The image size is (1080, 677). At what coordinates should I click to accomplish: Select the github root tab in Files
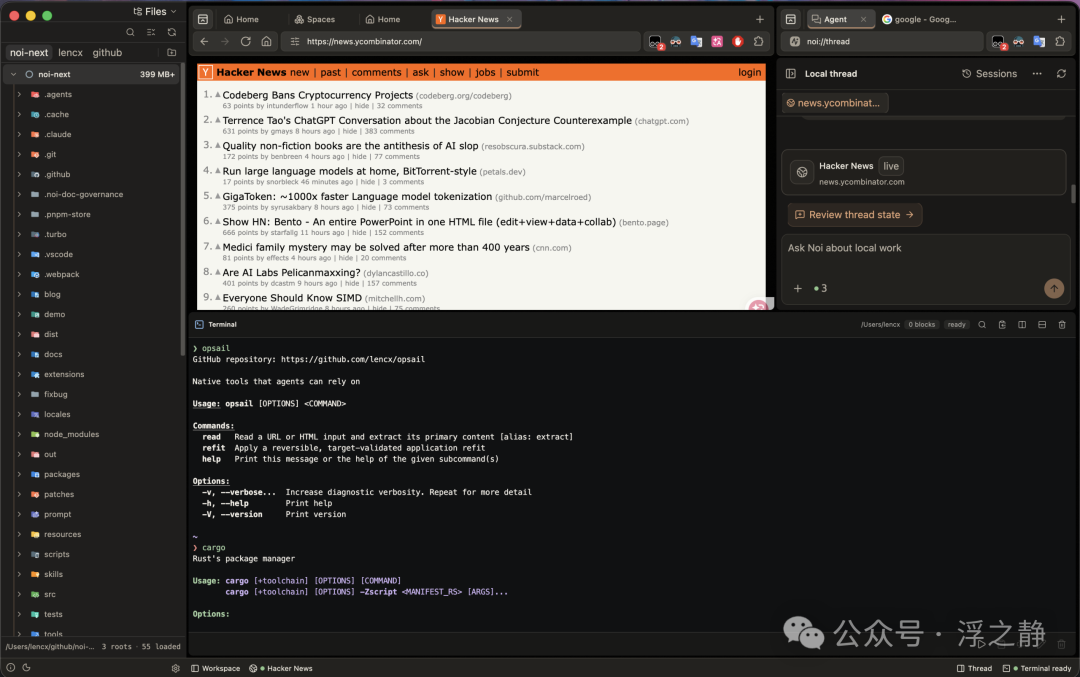tap(107, 52)
